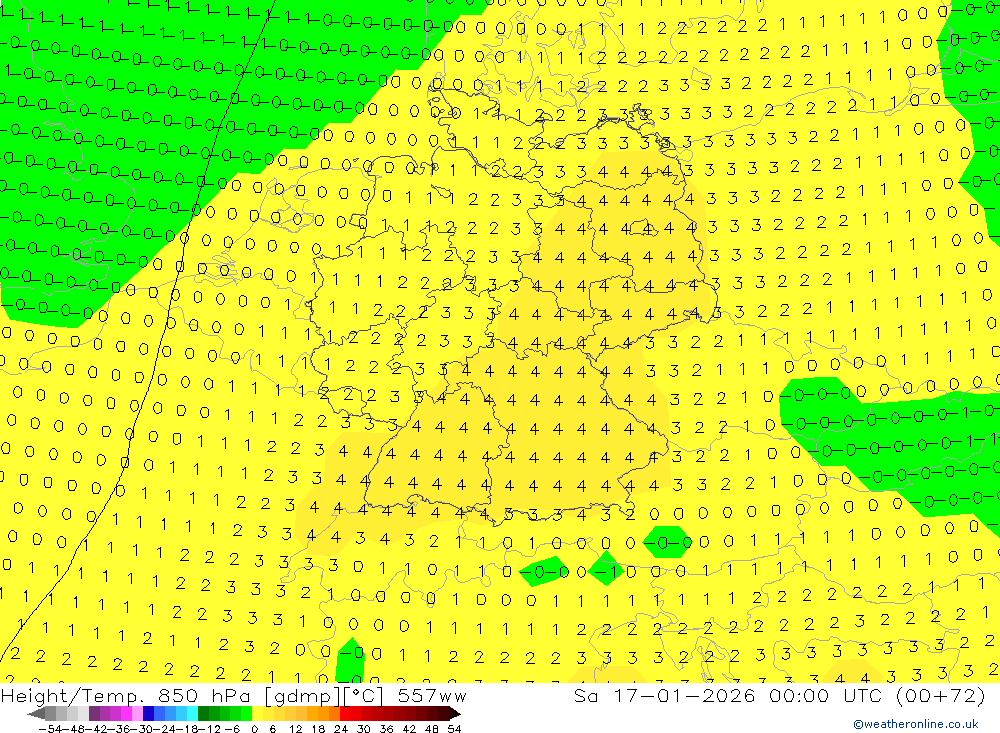Viewport: 1000px width, 733px height.
Task: Click the ©weatheronline.co.uk link
Action: [916, 724]
